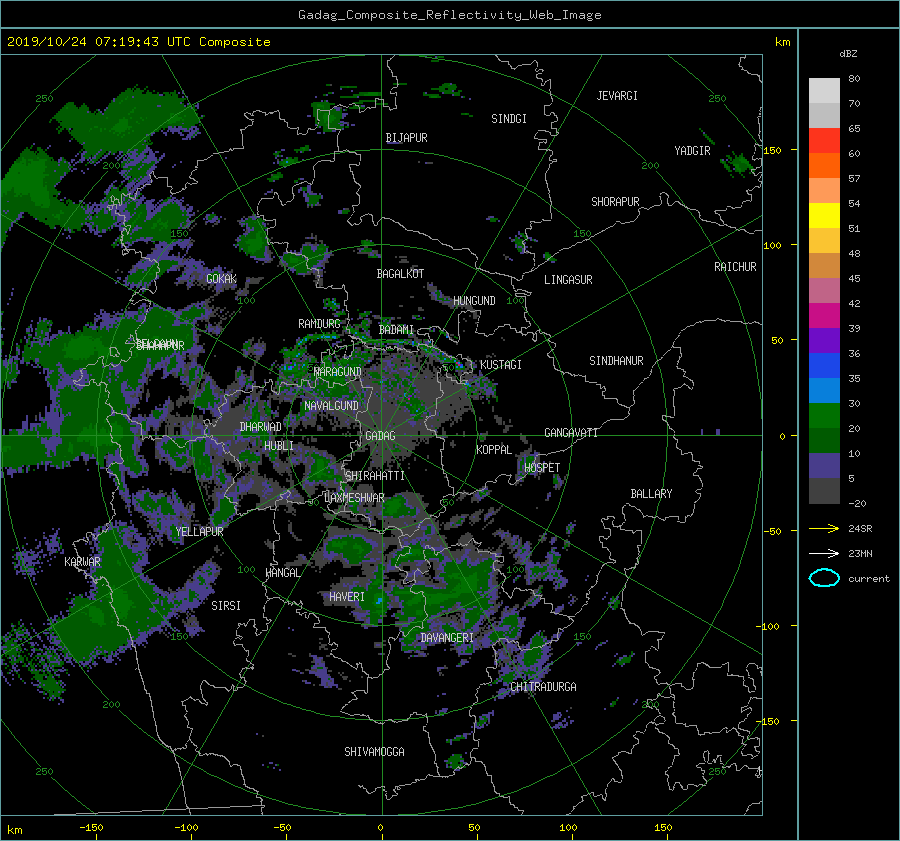Select the blue 36 dBZ color swatch
Screen dimensions: 900x841
824,365
